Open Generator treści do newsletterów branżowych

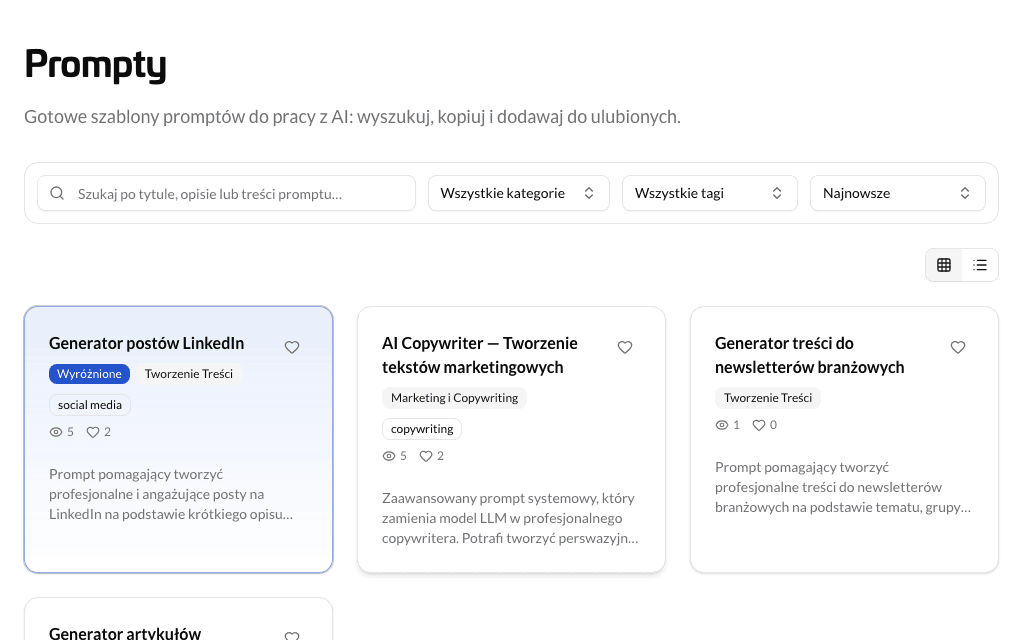[x=809, y=355]
